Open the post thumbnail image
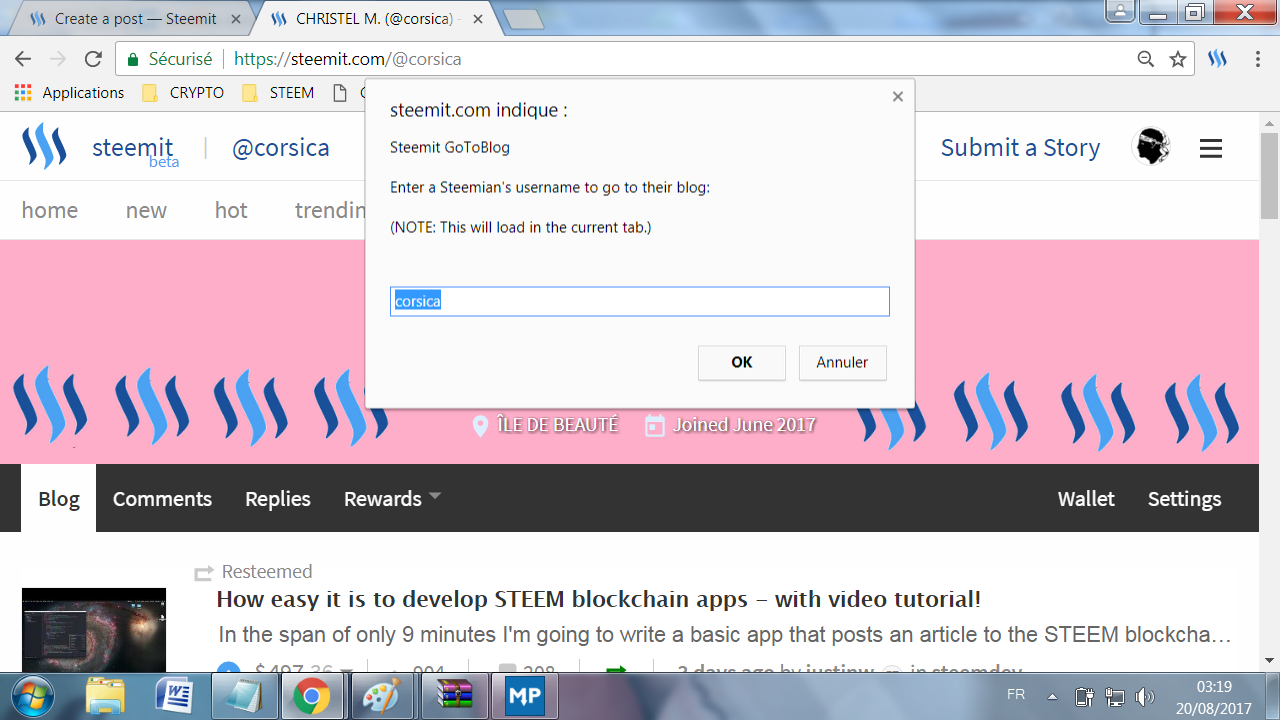This screenshot has height=720, width=1280. (94, 630)
